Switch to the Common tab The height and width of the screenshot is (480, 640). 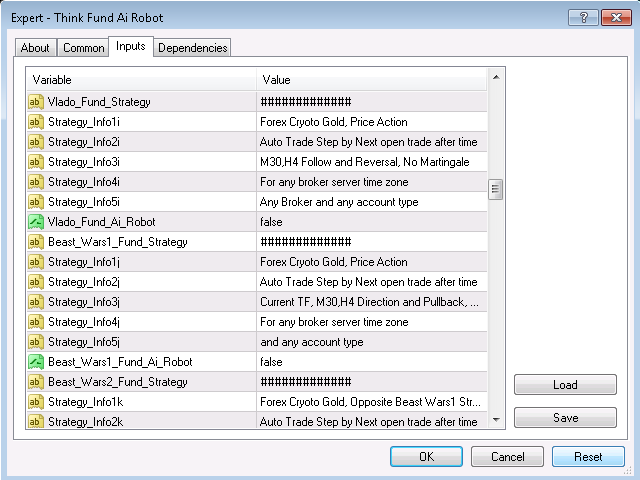point(84,48)
